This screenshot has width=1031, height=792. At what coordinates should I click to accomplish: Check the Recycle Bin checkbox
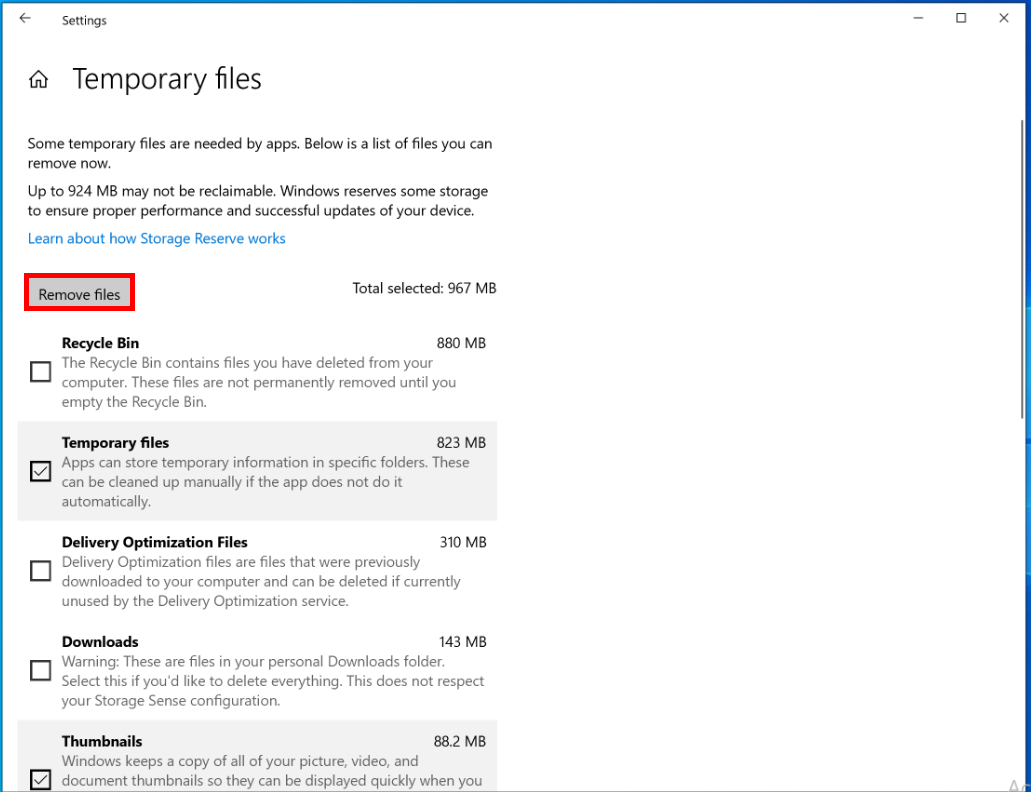click(x=40, y=372)
